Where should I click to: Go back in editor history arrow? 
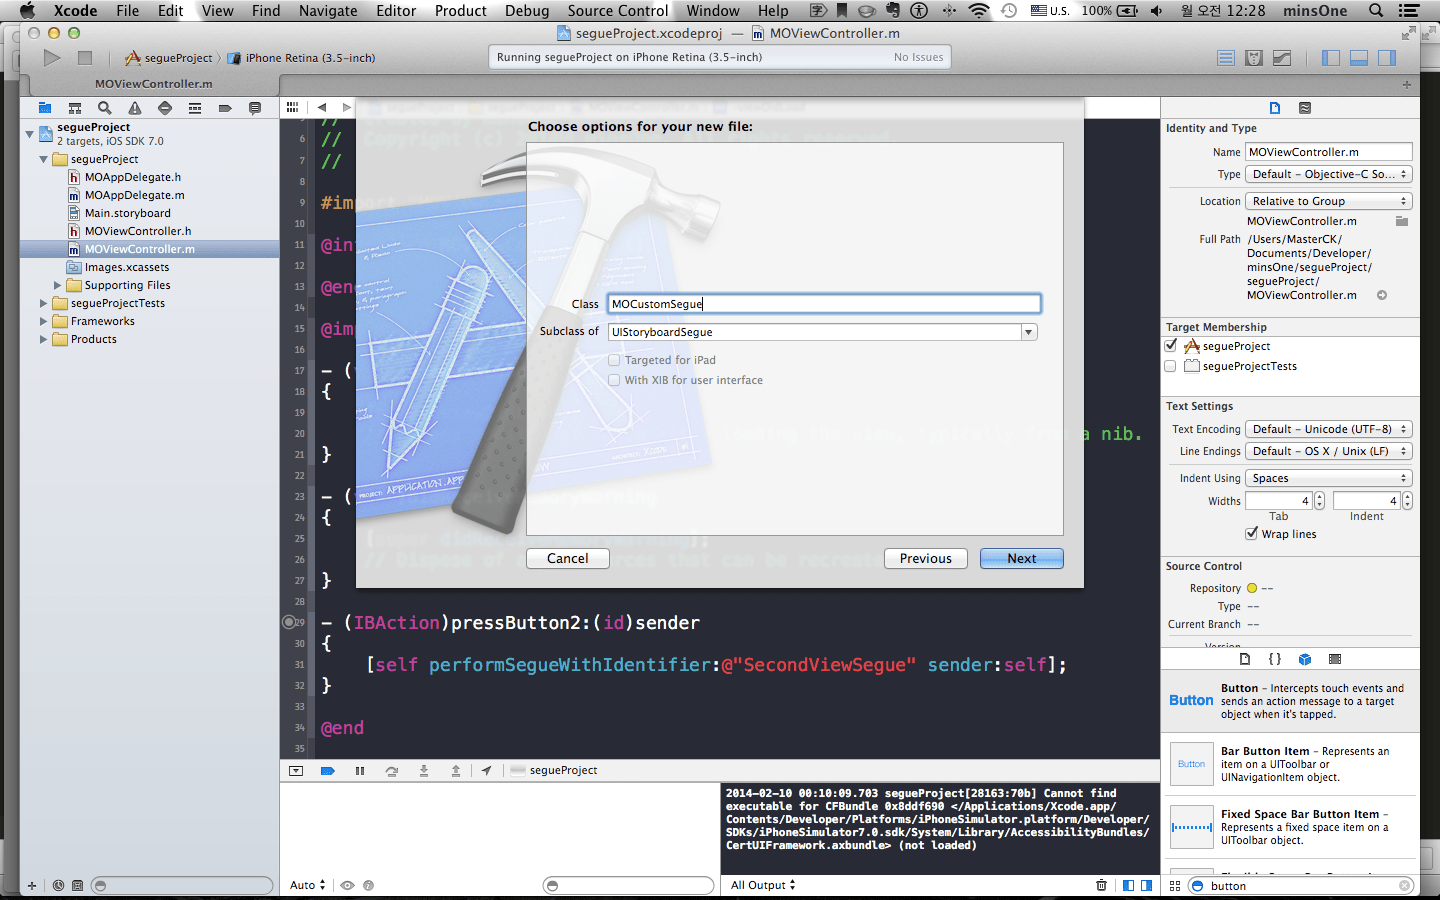(x=322, y=107)
